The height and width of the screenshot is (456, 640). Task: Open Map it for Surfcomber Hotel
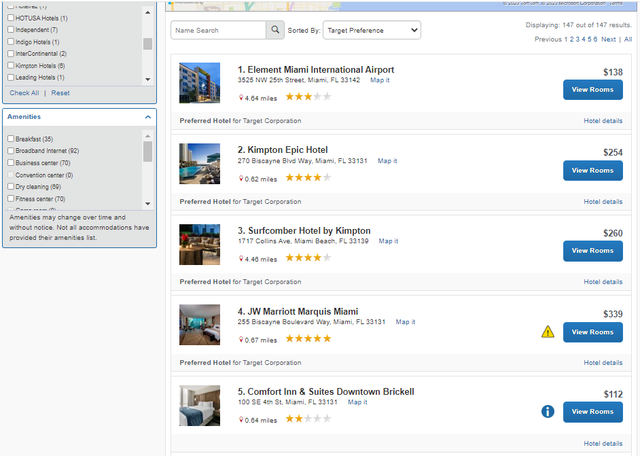pyautogui.click(x=388, y=241)
